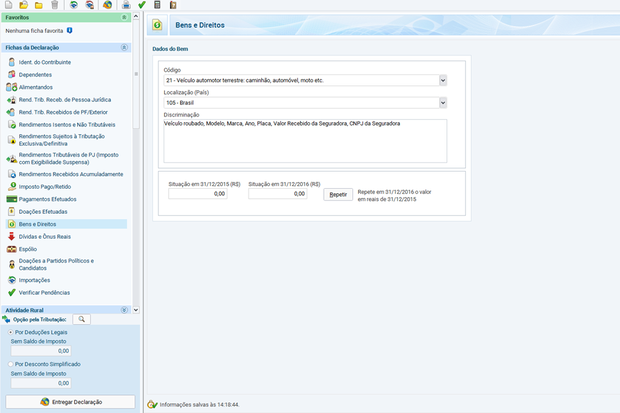This screenshot has height=413, width=620.
Task: Click the info icon next to Nenhuma ficha favorita
Action: coord(70,30)
